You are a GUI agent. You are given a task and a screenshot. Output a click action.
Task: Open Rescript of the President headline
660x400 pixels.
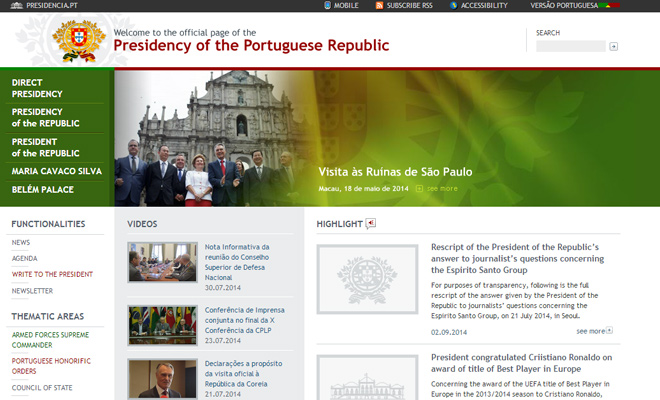(517, 259)
